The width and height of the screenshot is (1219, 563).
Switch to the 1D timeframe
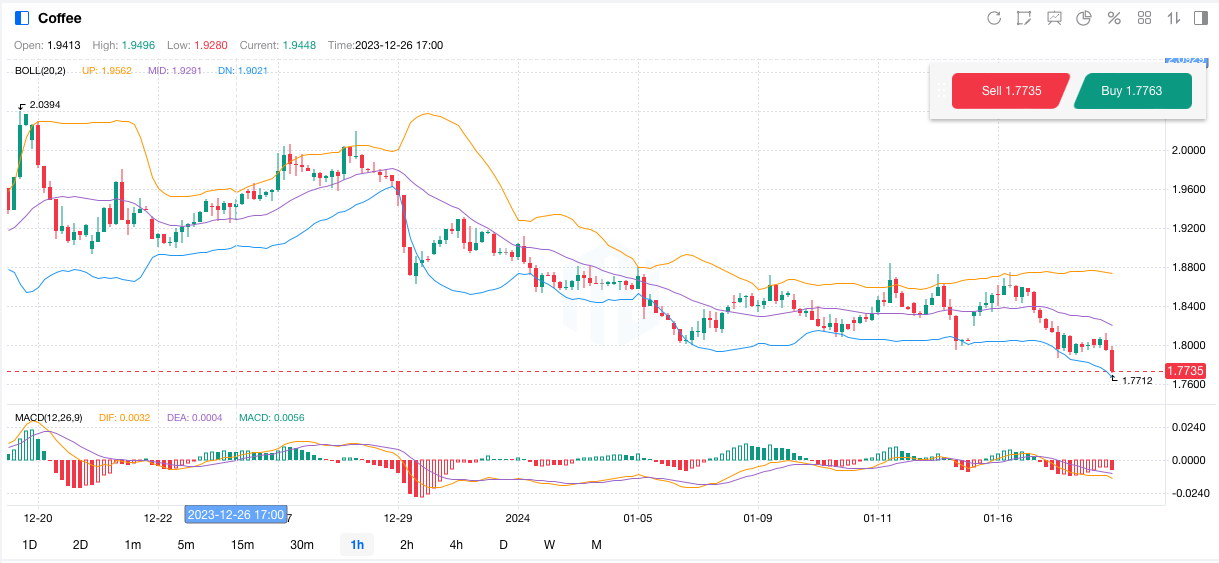click(x=30, y=545)
